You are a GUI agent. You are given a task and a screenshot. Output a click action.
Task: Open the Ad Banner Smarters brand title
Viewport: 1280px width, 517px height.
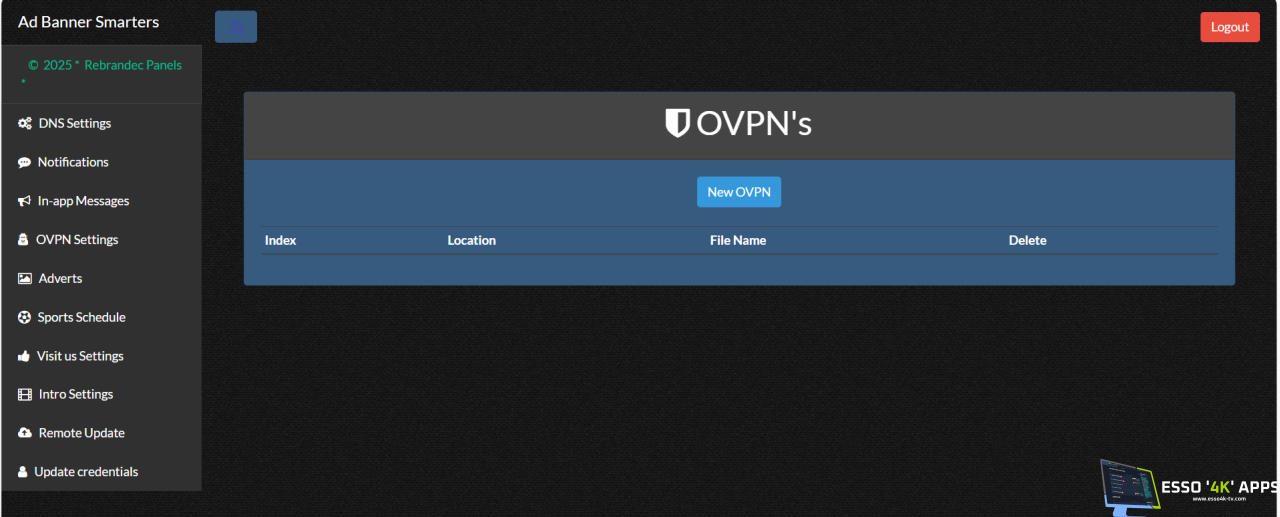tap(88, 22)
